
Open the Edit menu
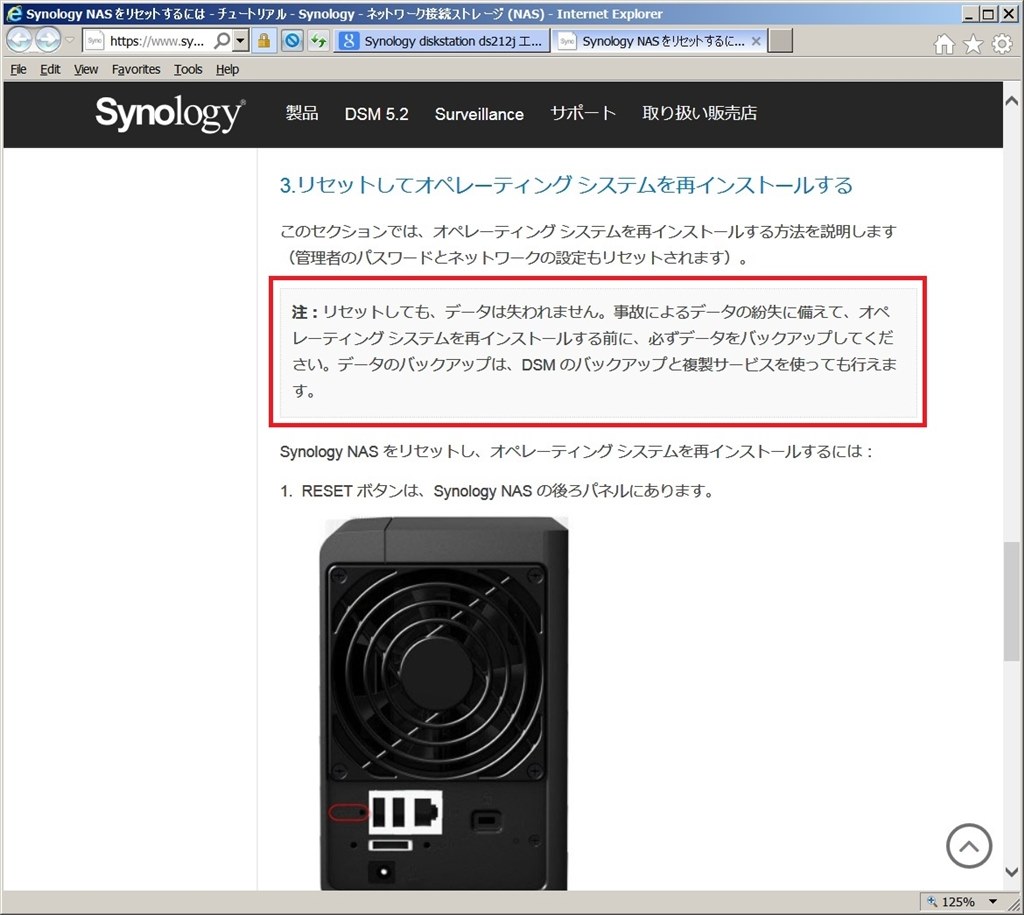(50, 69)
